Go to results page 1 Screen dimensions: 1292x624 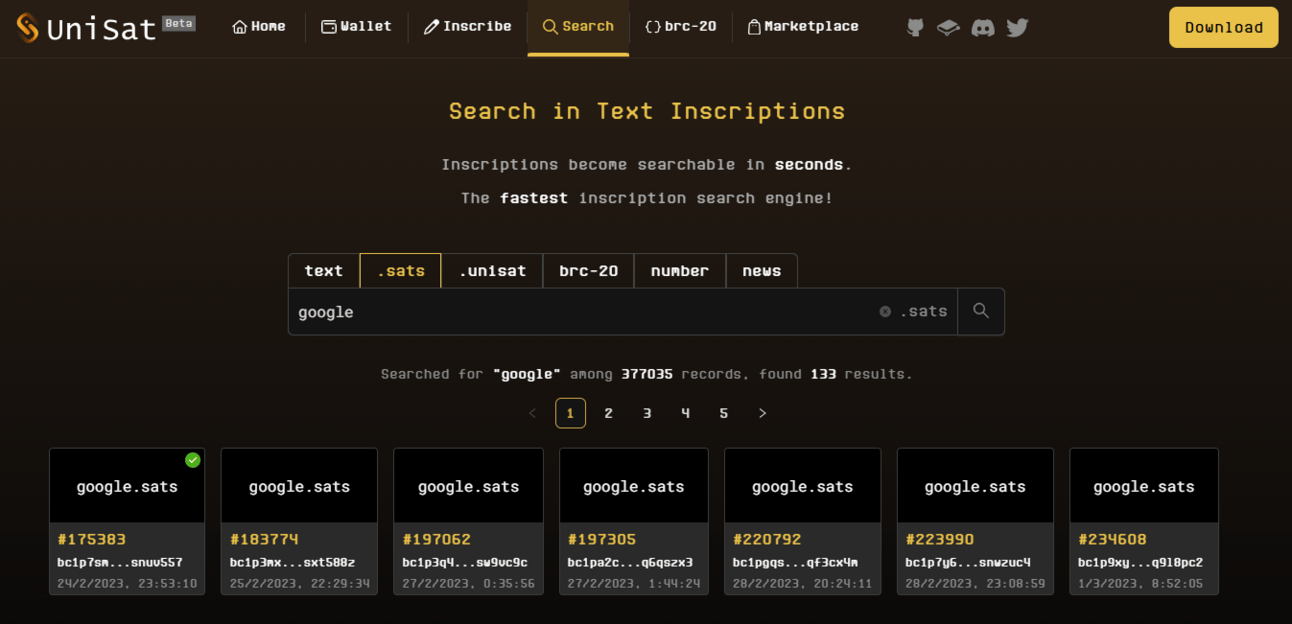coord(570,413)
